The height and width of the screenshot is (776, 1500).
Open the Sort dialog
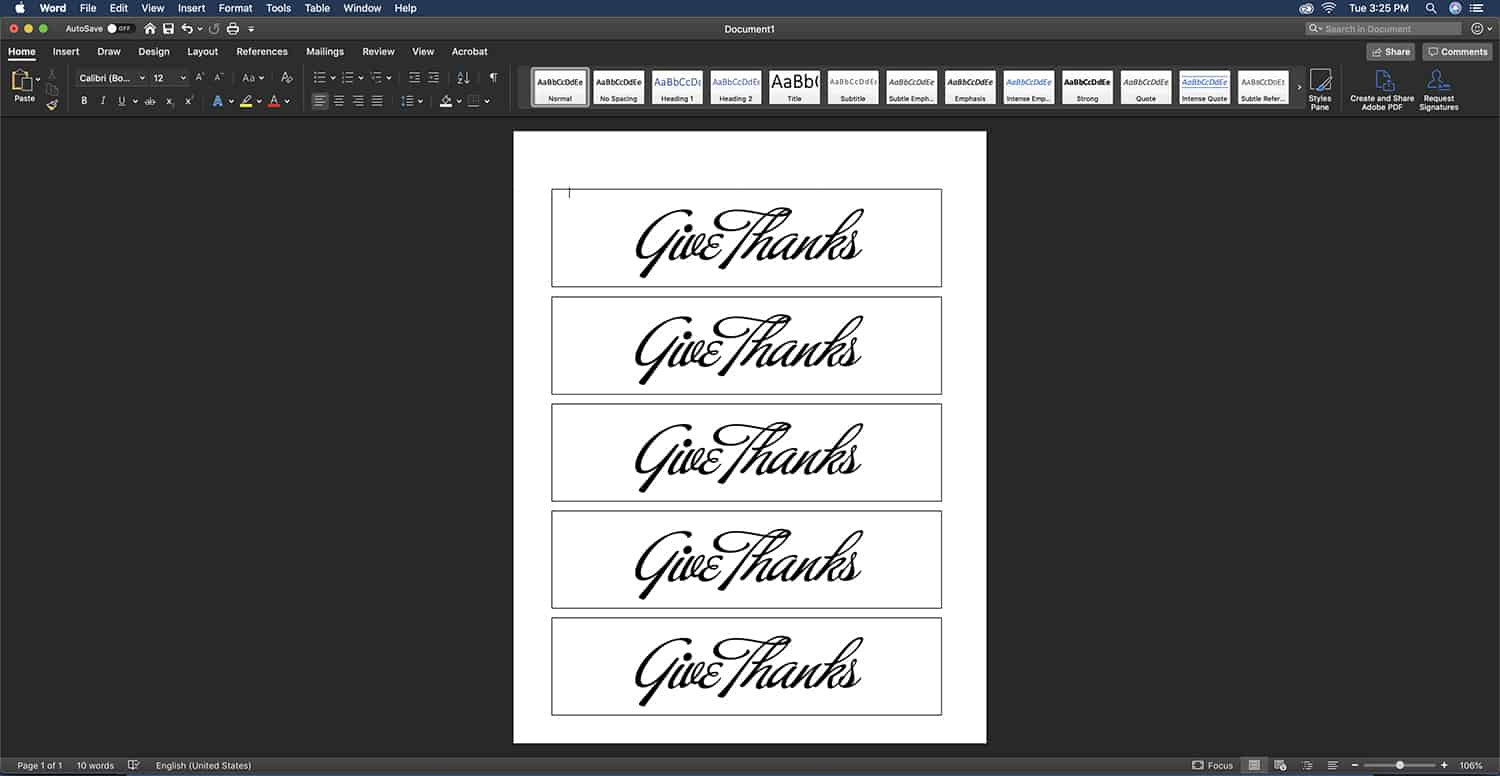click(x=463, y=77)
